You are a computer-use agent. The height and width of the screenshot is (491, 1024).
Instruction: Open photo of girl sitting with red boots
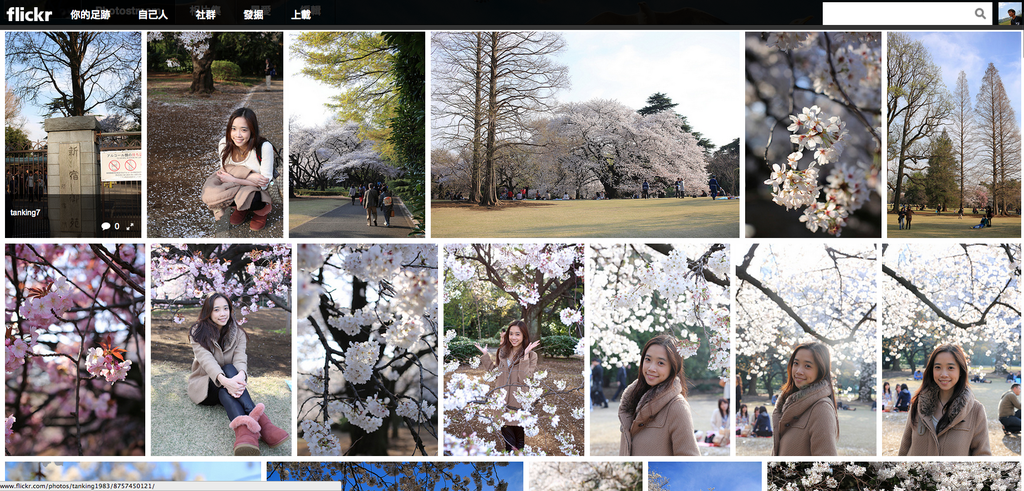tap(221, 350)
